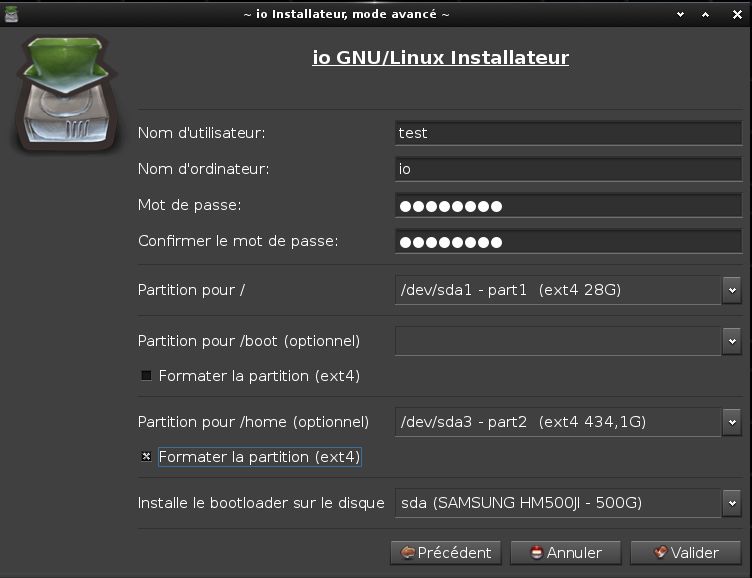Click sda (SAMSUNG HM500JI - 500G) combo box

point(558,503)
